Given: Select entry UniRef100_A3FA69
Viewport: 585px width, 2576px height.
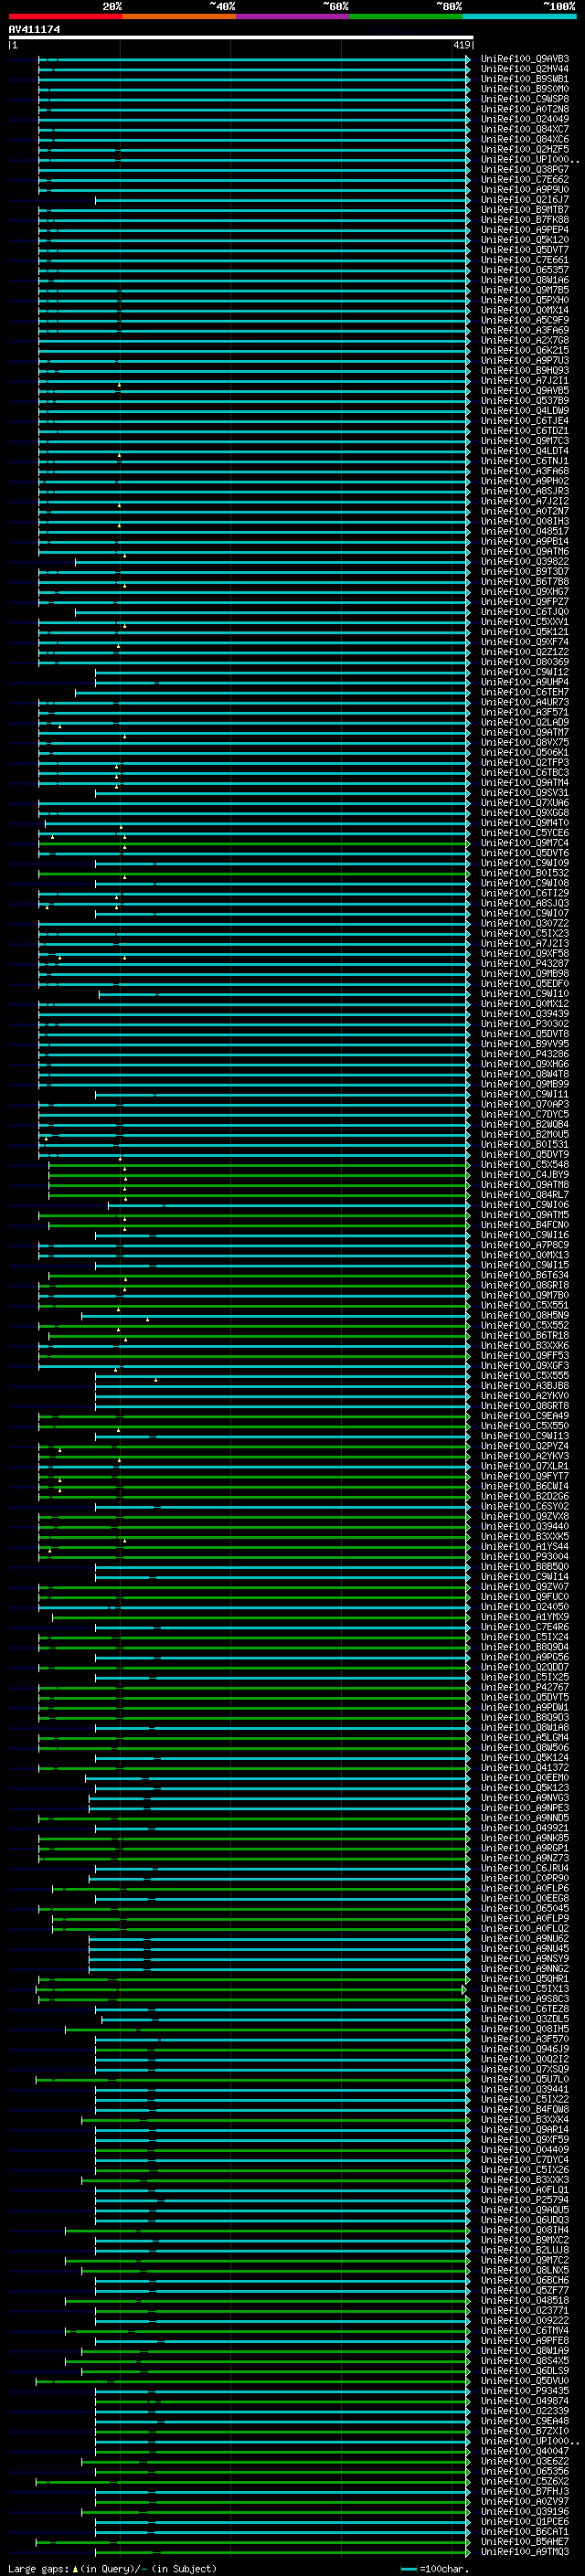Looking at the screenshot, I should (525, 330).
